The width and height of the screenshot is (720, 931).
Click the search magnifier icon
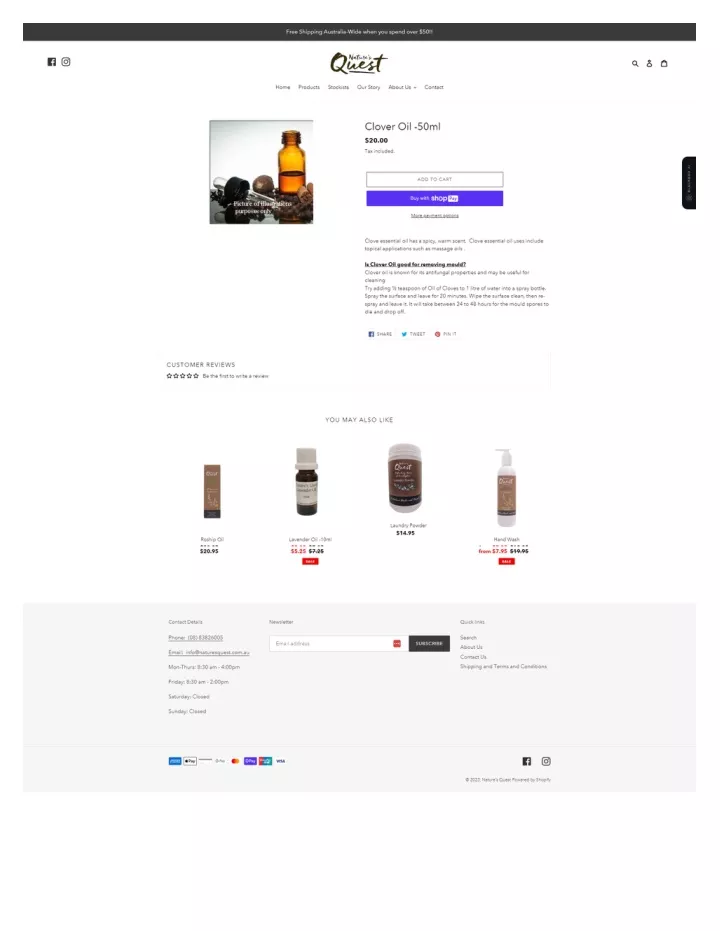coord(635,64)
